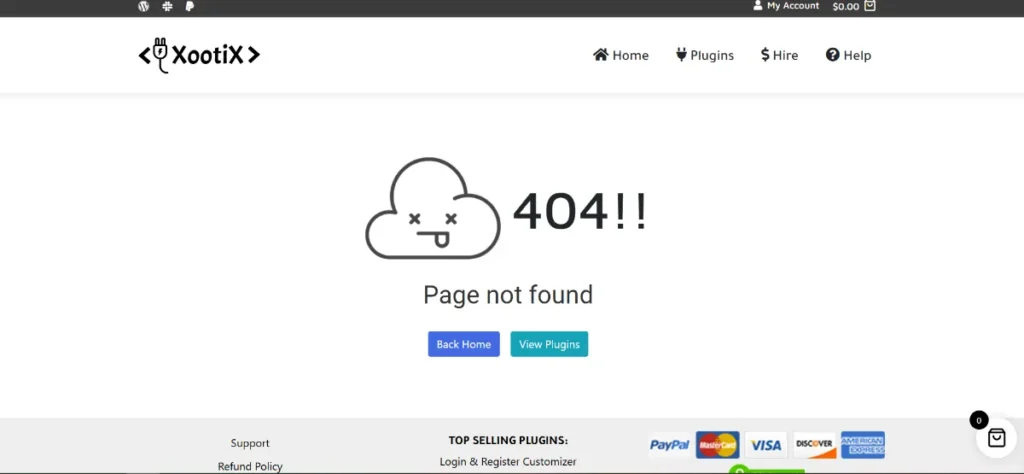The image size is (1024, 474).
Task: Click the Back Home button
Action: pyautogui.click(x=464, y=344)
